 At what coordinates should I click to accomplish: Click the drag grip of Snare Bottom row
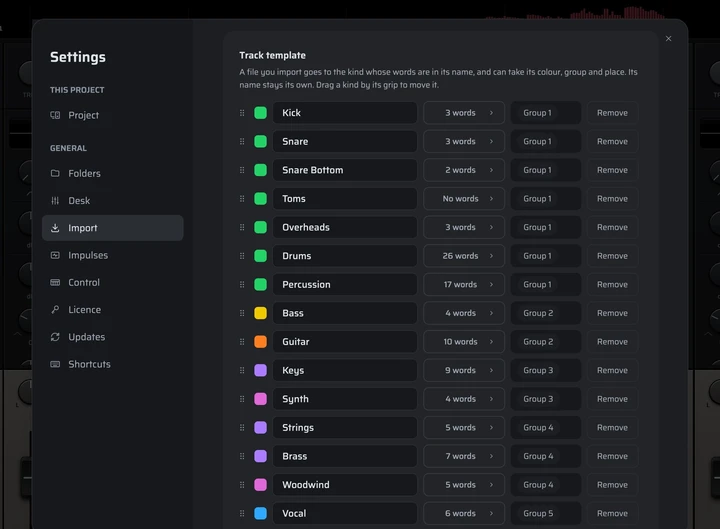click(242, 170)
